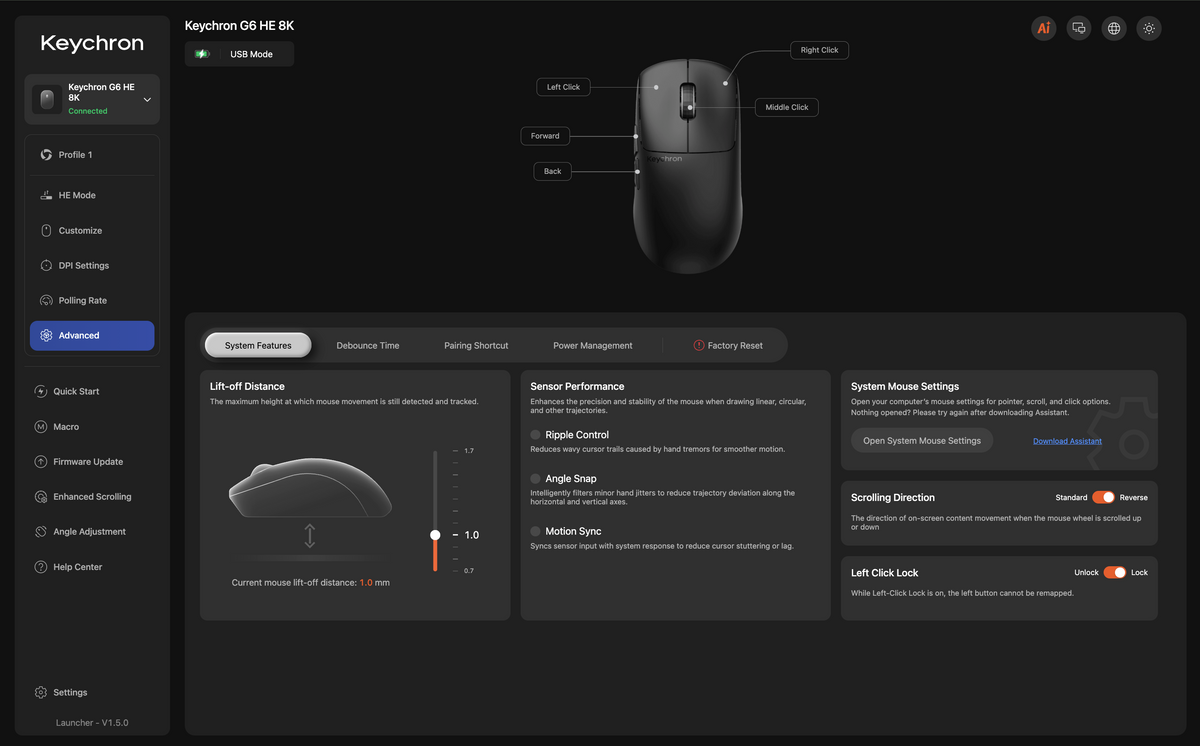1200x746 pixels.
Task: Click the Profile 1 icon
Action: [x=46, y=155]
